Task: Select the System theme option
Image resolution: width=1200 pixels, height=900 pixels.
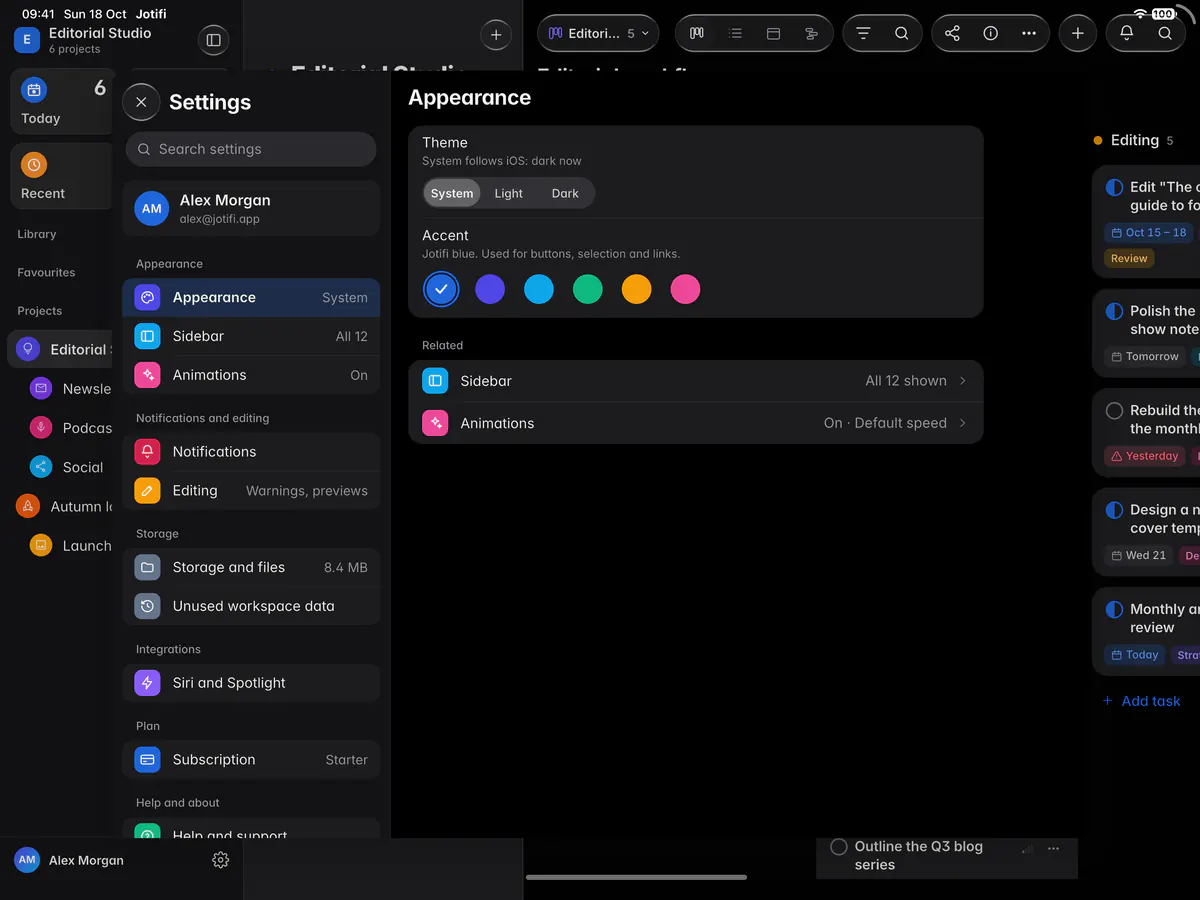Action: pos(452,193)
